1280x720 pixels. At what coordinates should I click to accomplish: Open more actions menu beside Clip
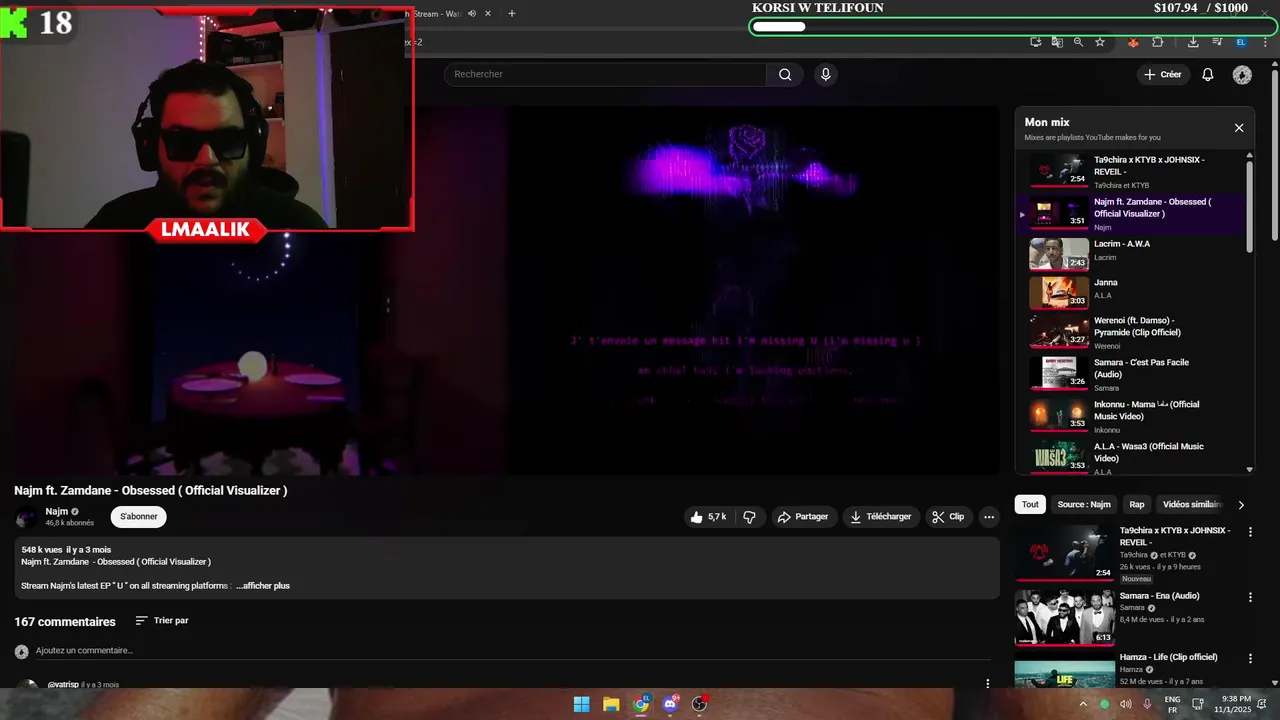[989, 517]
